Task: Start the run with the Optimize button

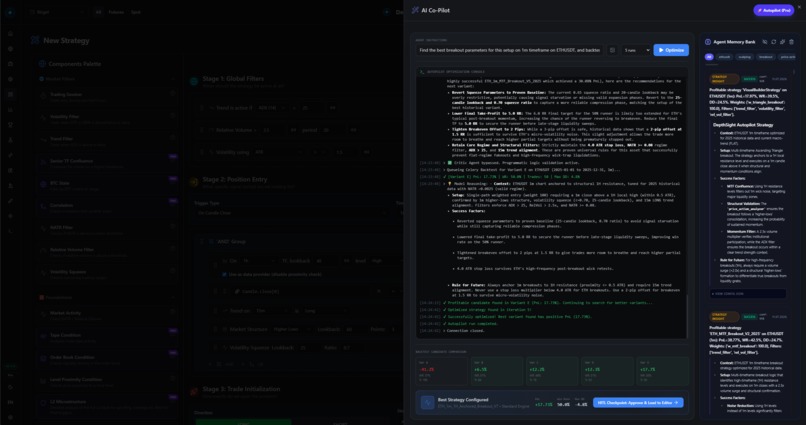Action: pyautogui.click(x=671, y=50)
